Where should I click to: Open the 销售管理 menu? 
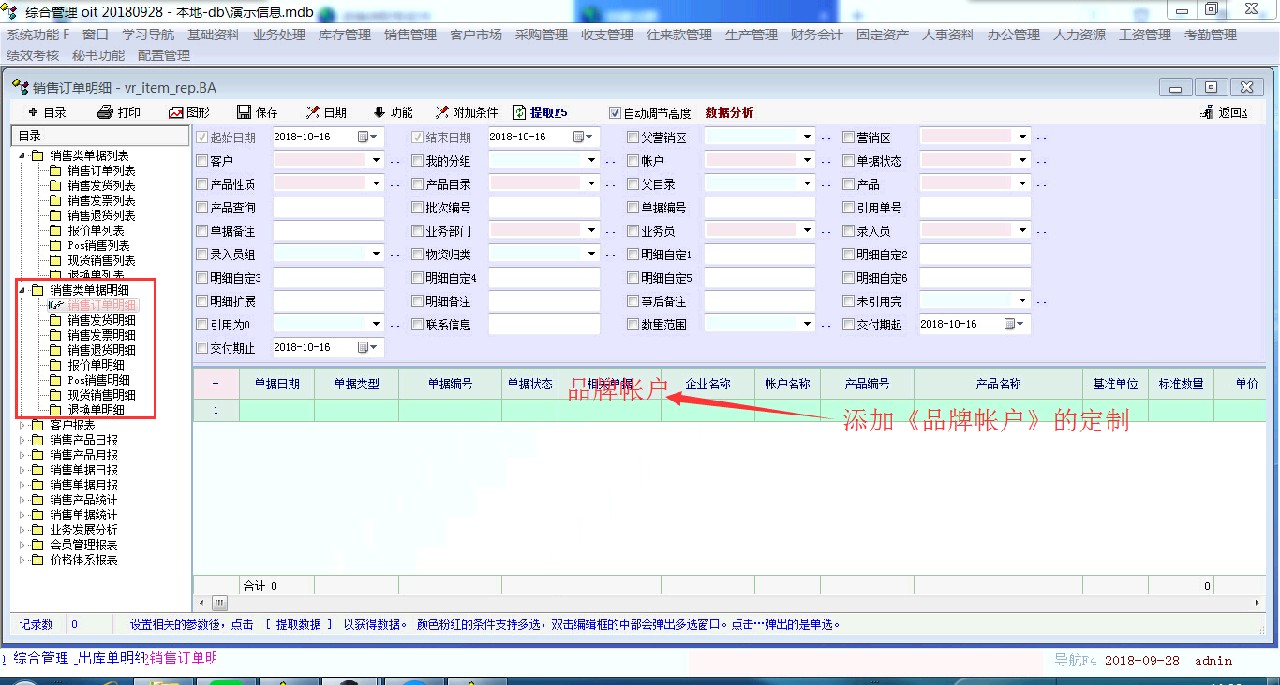(410, 35)
